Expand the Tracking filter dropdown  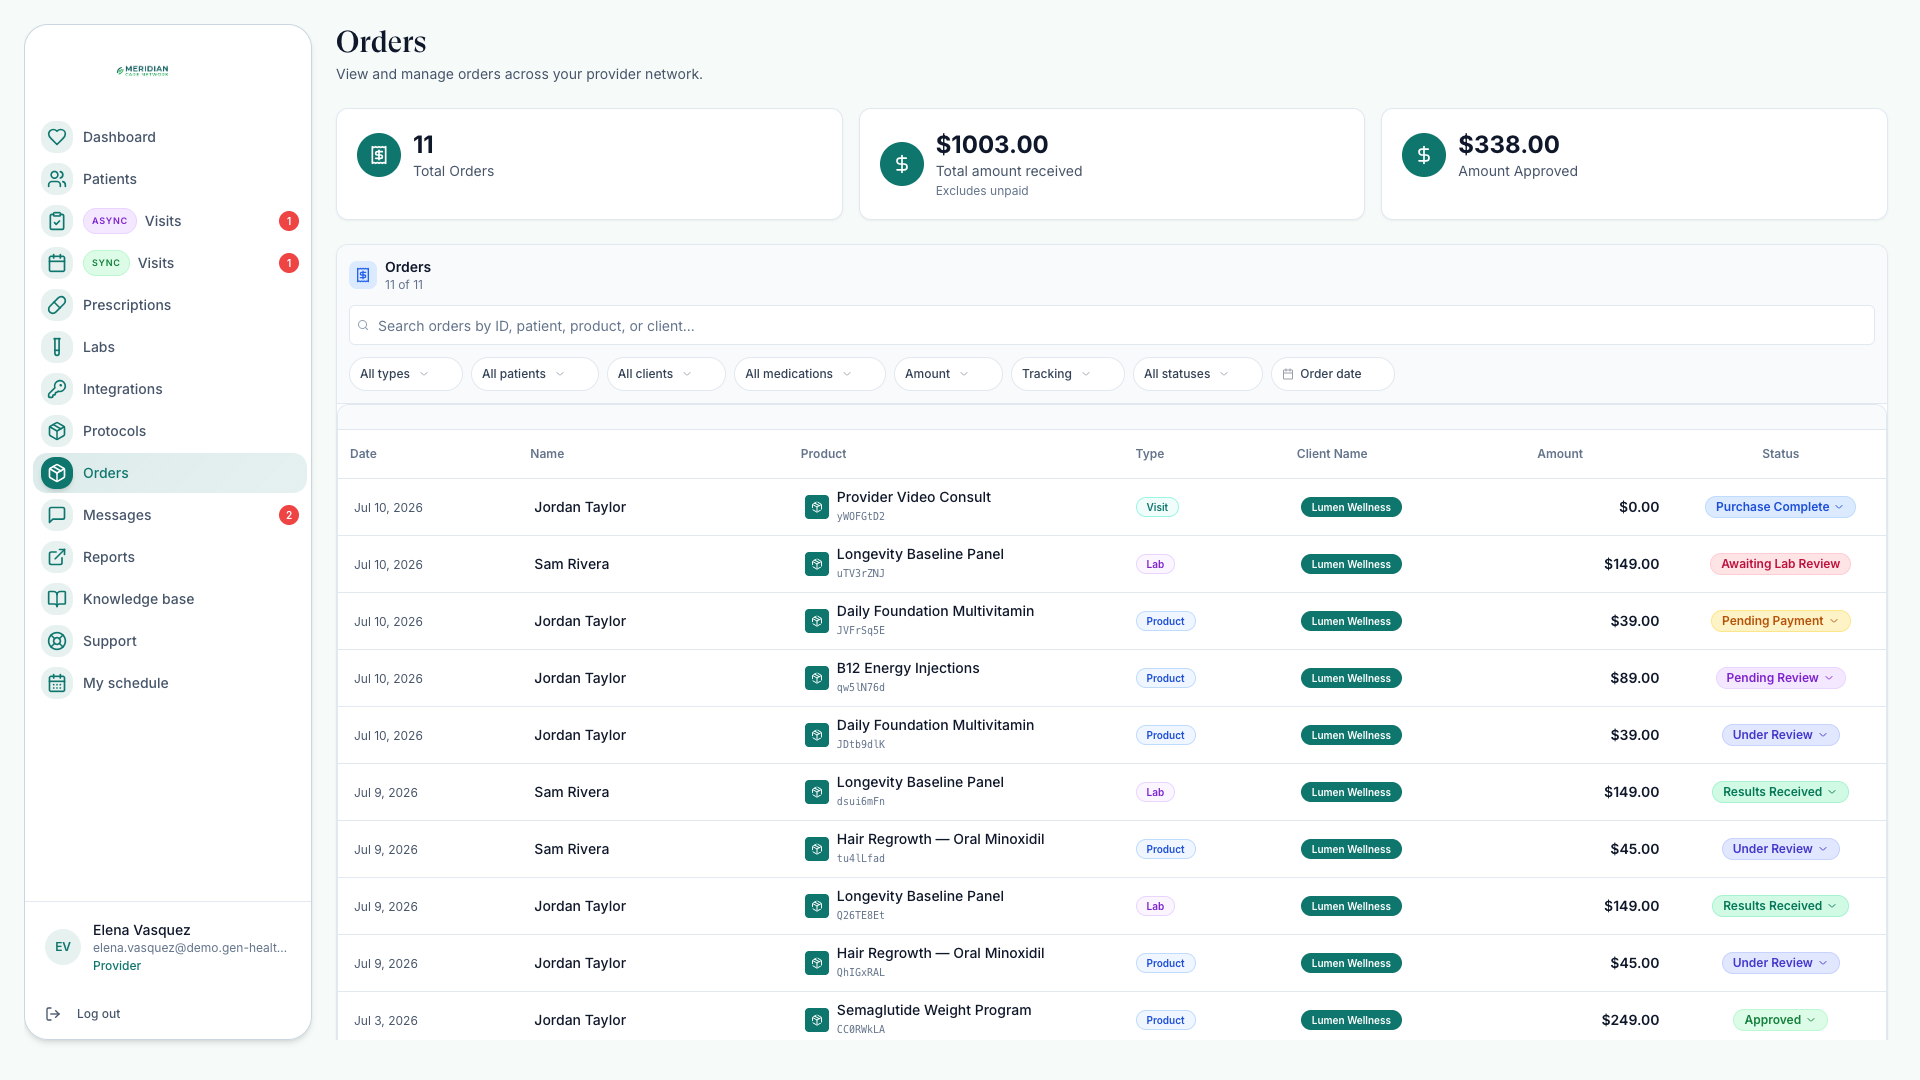1067,374
